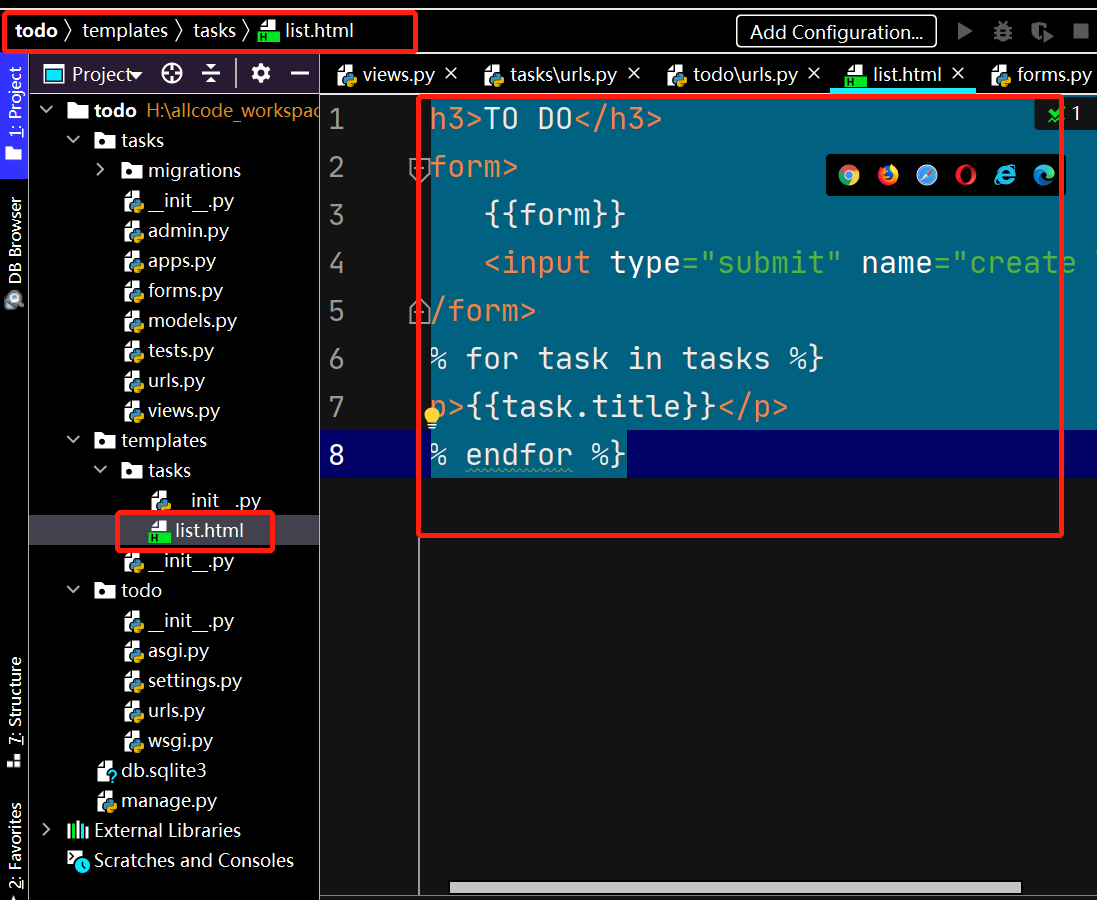Collapse the tasks folder under templates
1097x900 pixels.
(x=101, y=470)
